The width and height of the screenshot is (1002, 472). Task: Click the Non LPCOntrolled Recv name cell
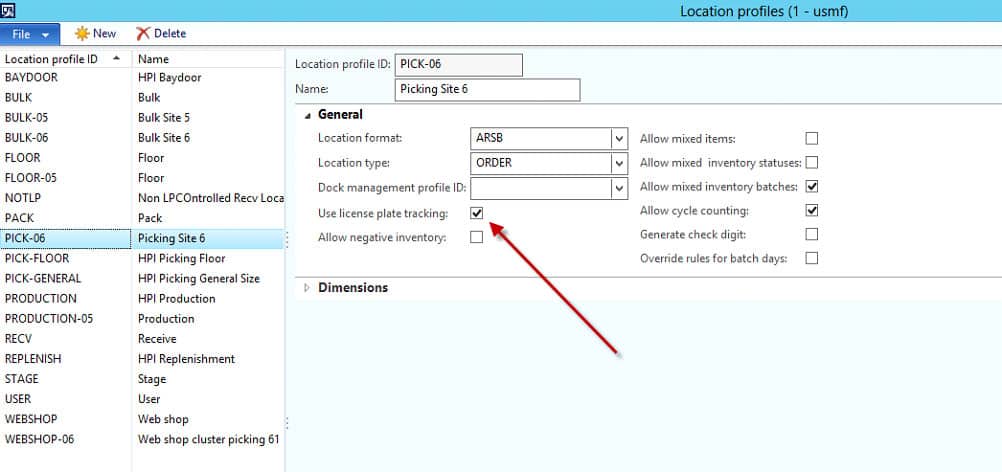pyautogui.click(x=208, y=198)
